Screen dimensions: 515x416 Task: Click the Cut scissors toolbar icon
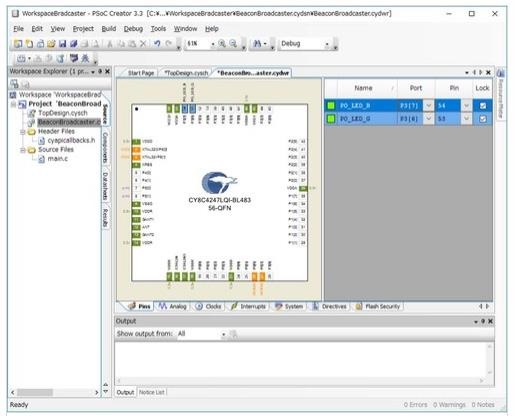tap(109, 44)
